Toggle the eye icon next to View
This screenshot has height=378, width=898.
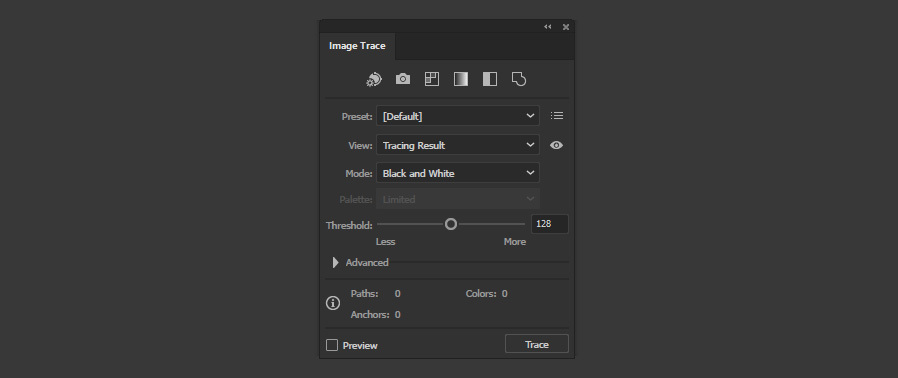[x=556, y=145]
